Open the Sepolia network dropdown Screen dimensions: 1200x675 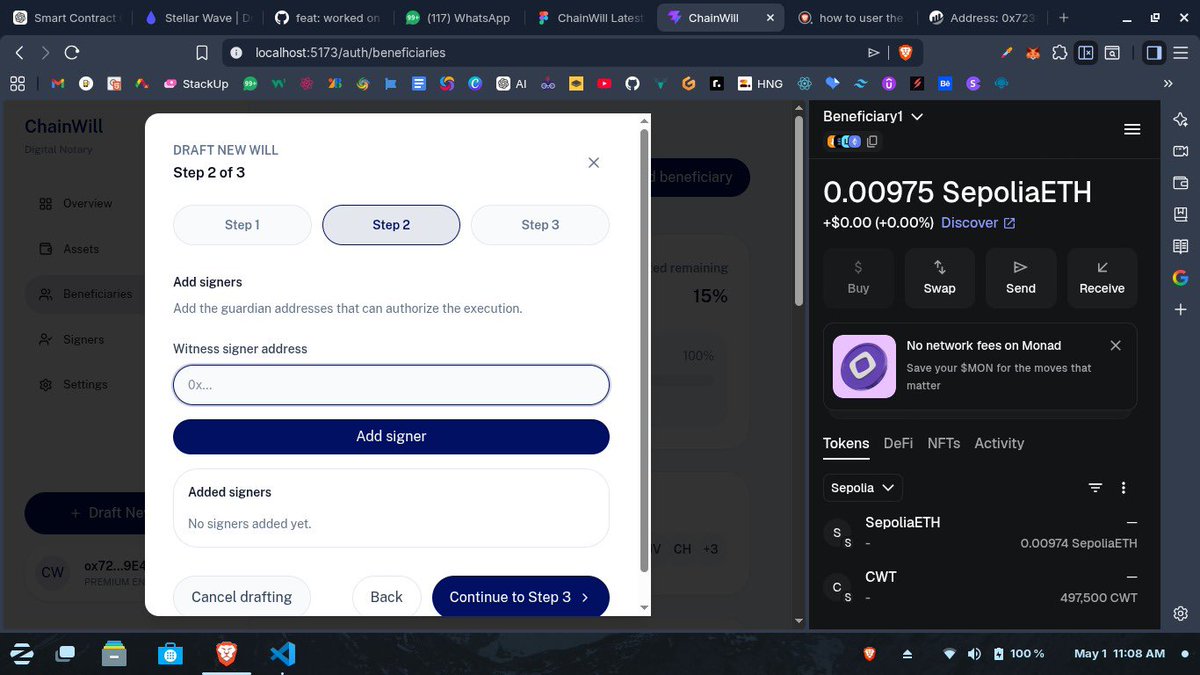pyautogui.click(x=863, y=488)
